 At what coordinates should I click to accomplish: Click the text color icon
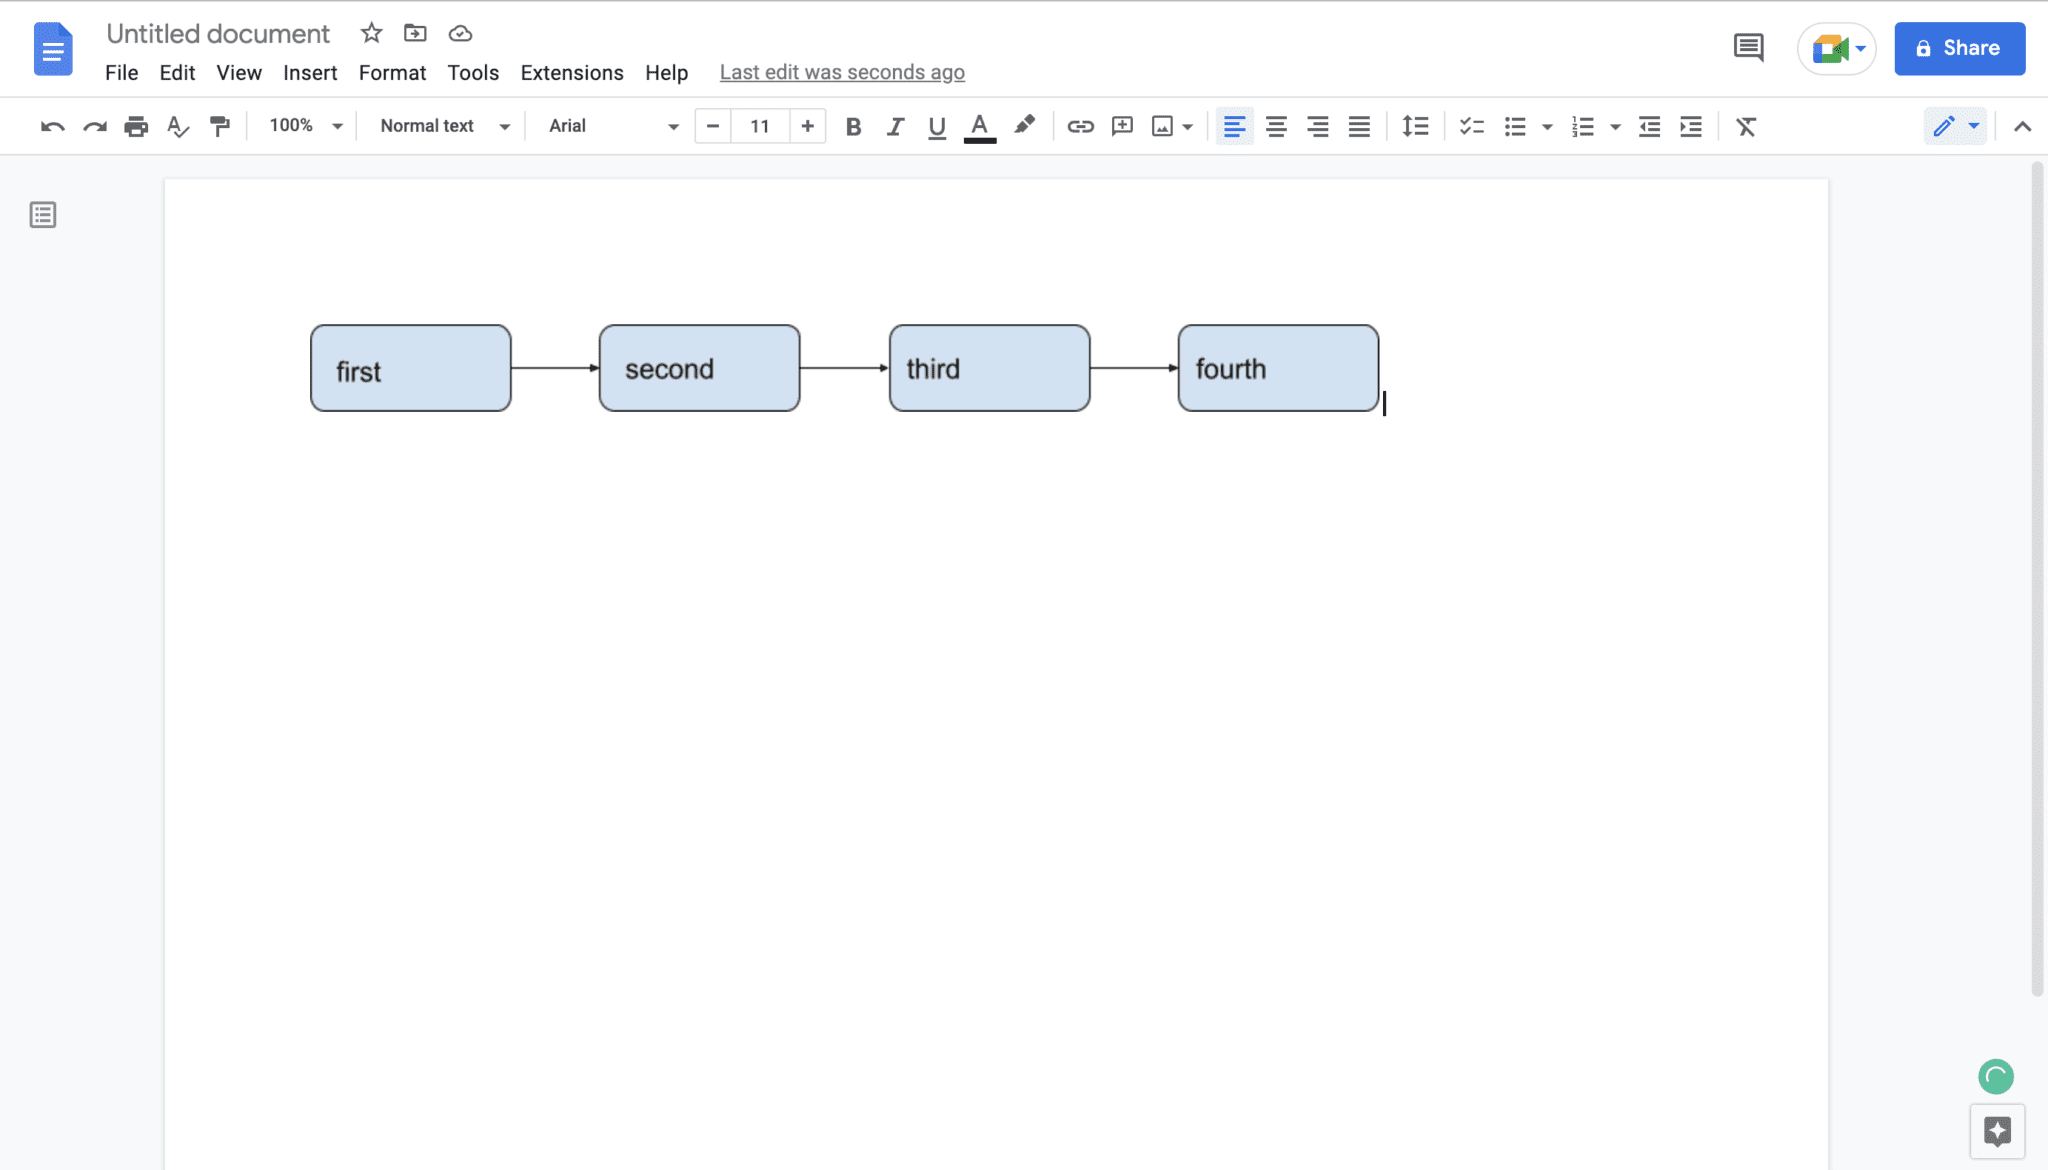(x=982, y=127)
